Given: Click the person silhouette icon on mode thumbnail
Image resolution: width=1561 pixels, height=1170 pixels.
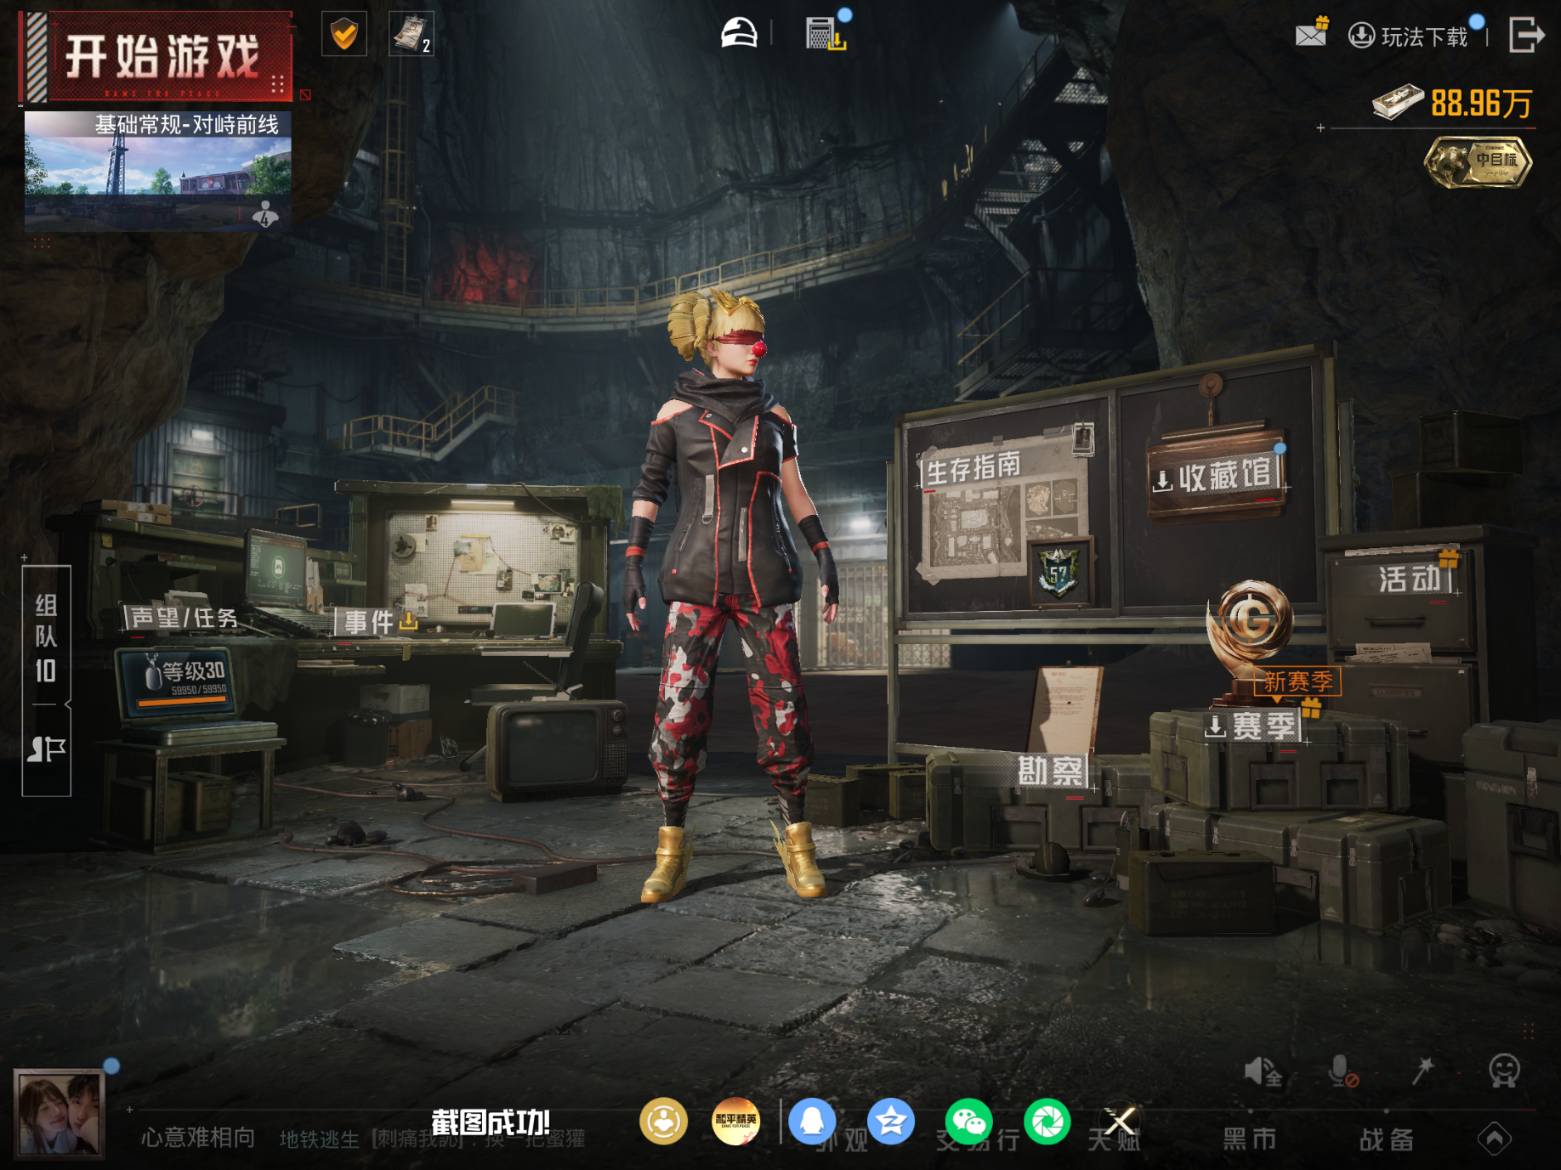Looking at the screenshot, I should (266, 213).
